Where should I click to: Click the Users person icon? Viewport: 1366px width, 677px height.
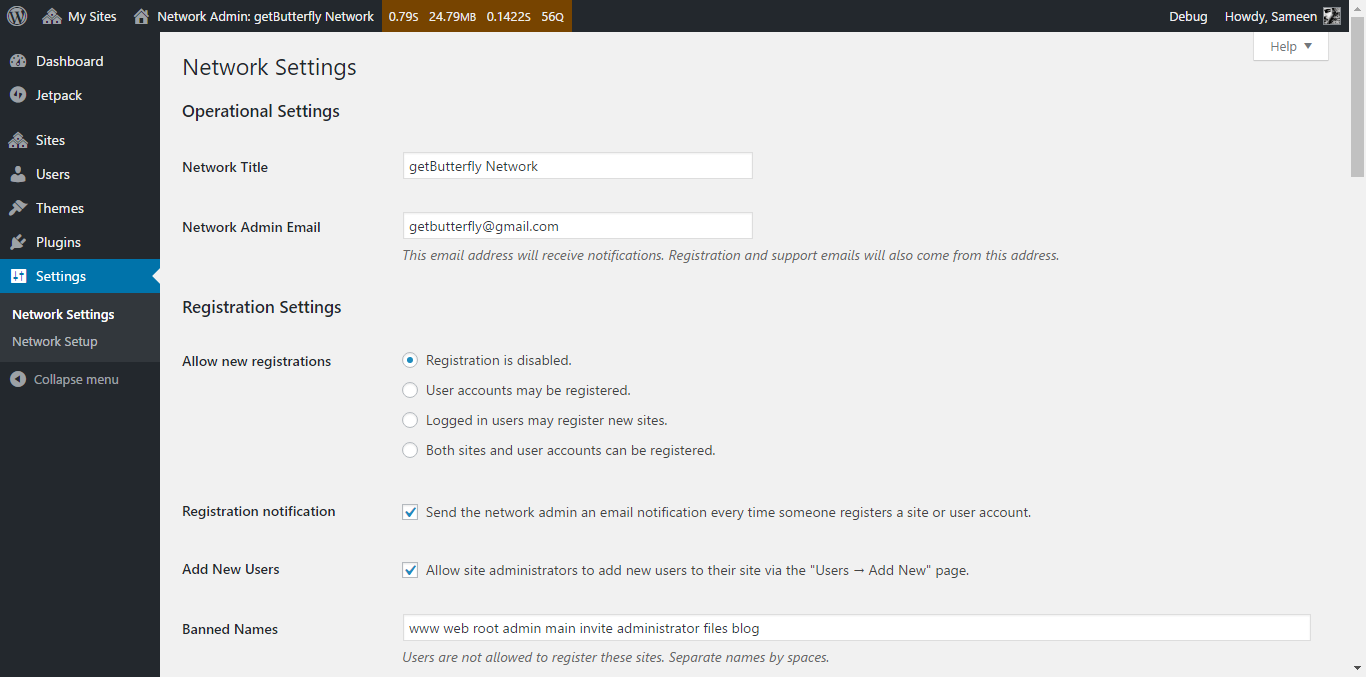click(x=18, y=174)
